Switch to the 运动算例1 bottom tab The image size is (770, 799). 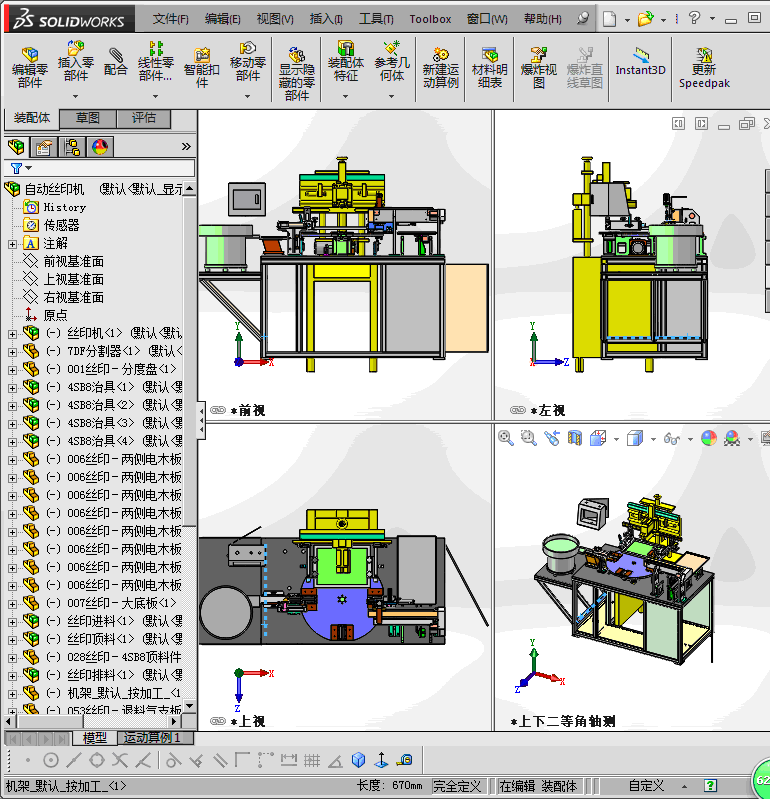tap(152, 737)
